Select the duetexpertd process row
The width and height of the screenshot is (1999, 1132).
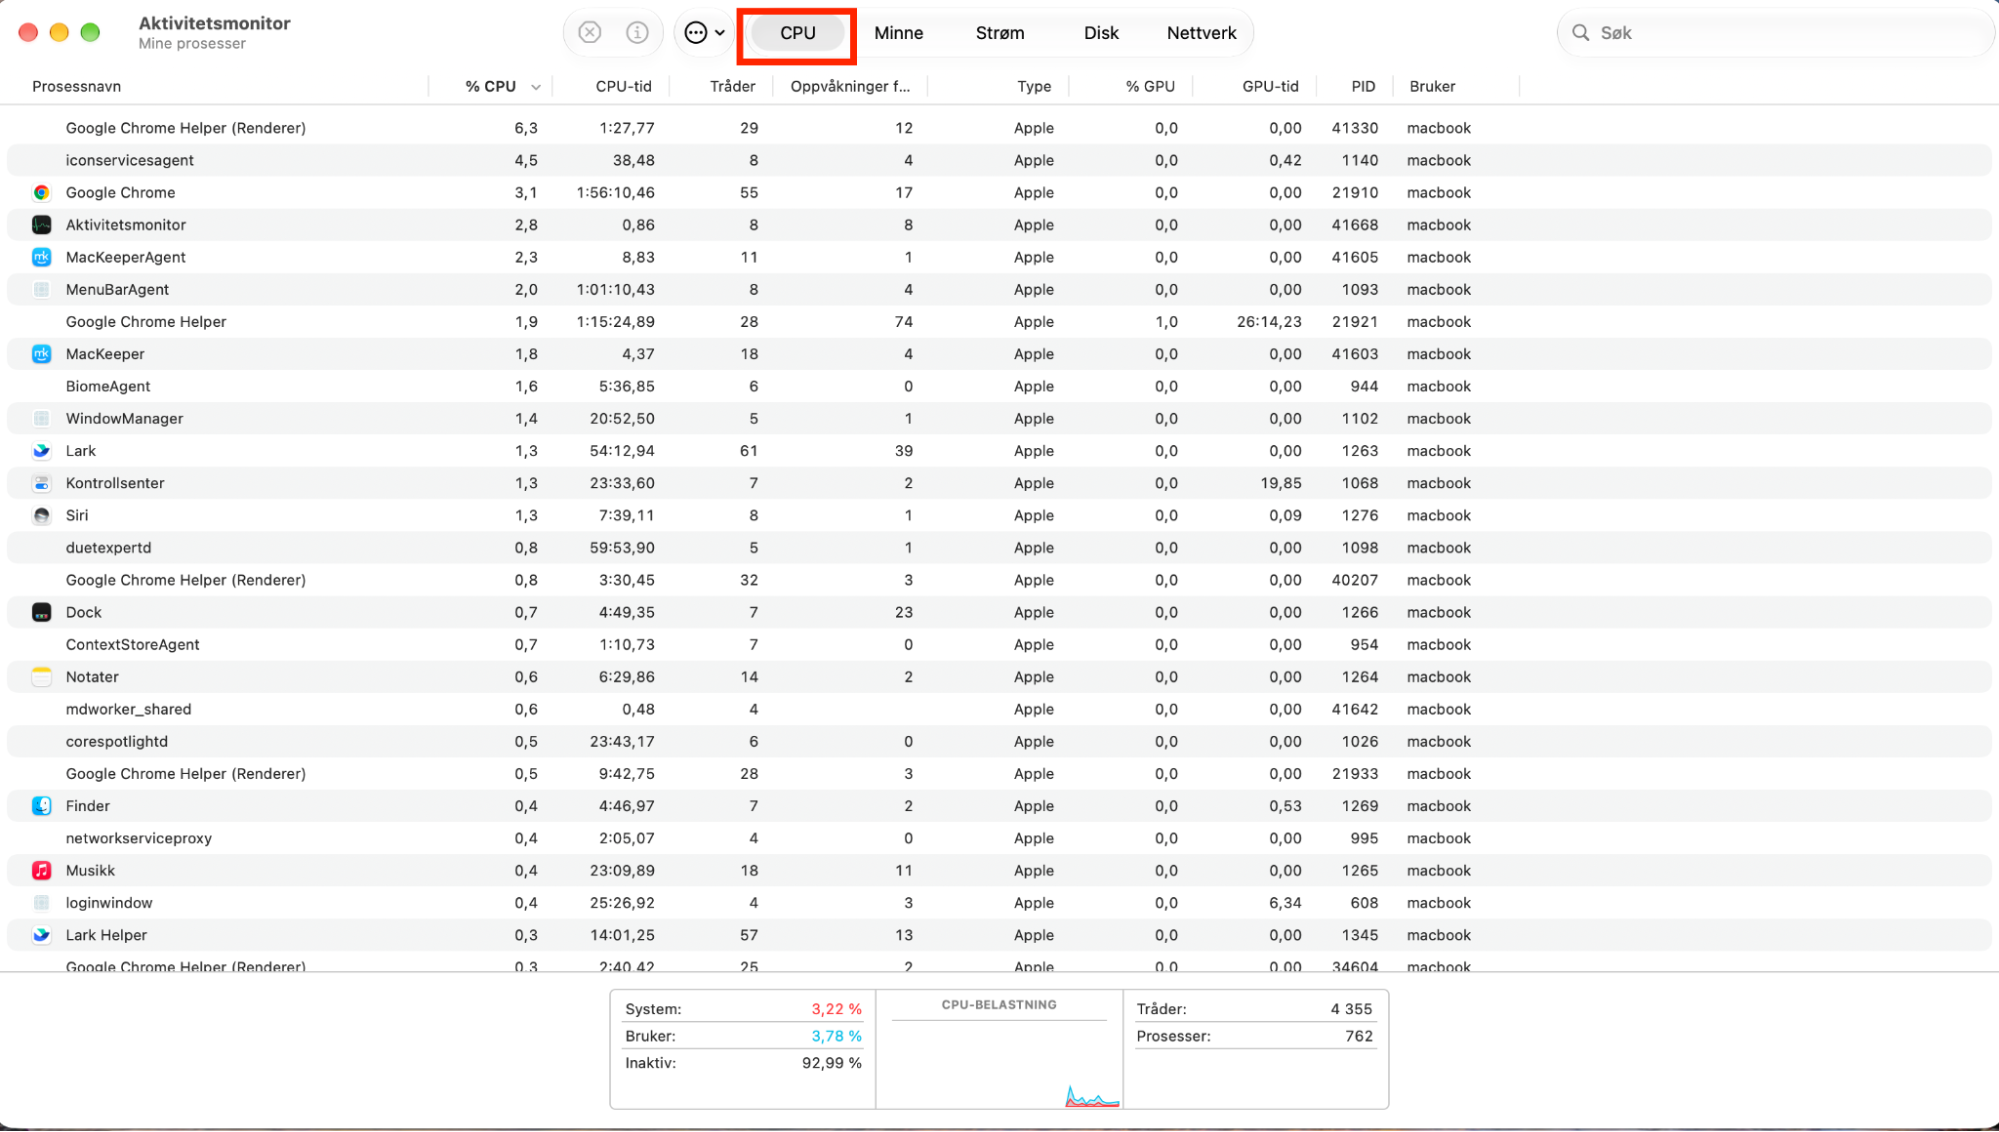pos(999,548)
